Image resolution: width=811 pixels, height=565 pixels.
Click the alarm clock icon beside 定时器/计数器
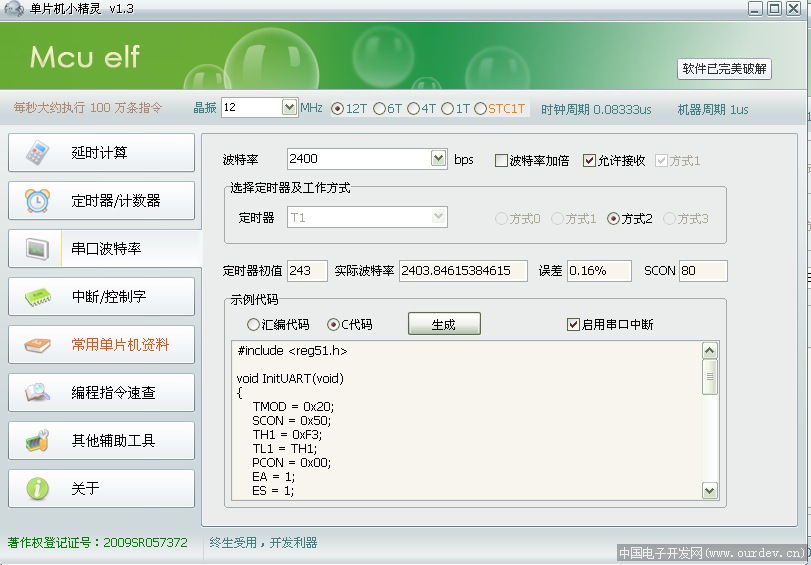click(37, 200)
